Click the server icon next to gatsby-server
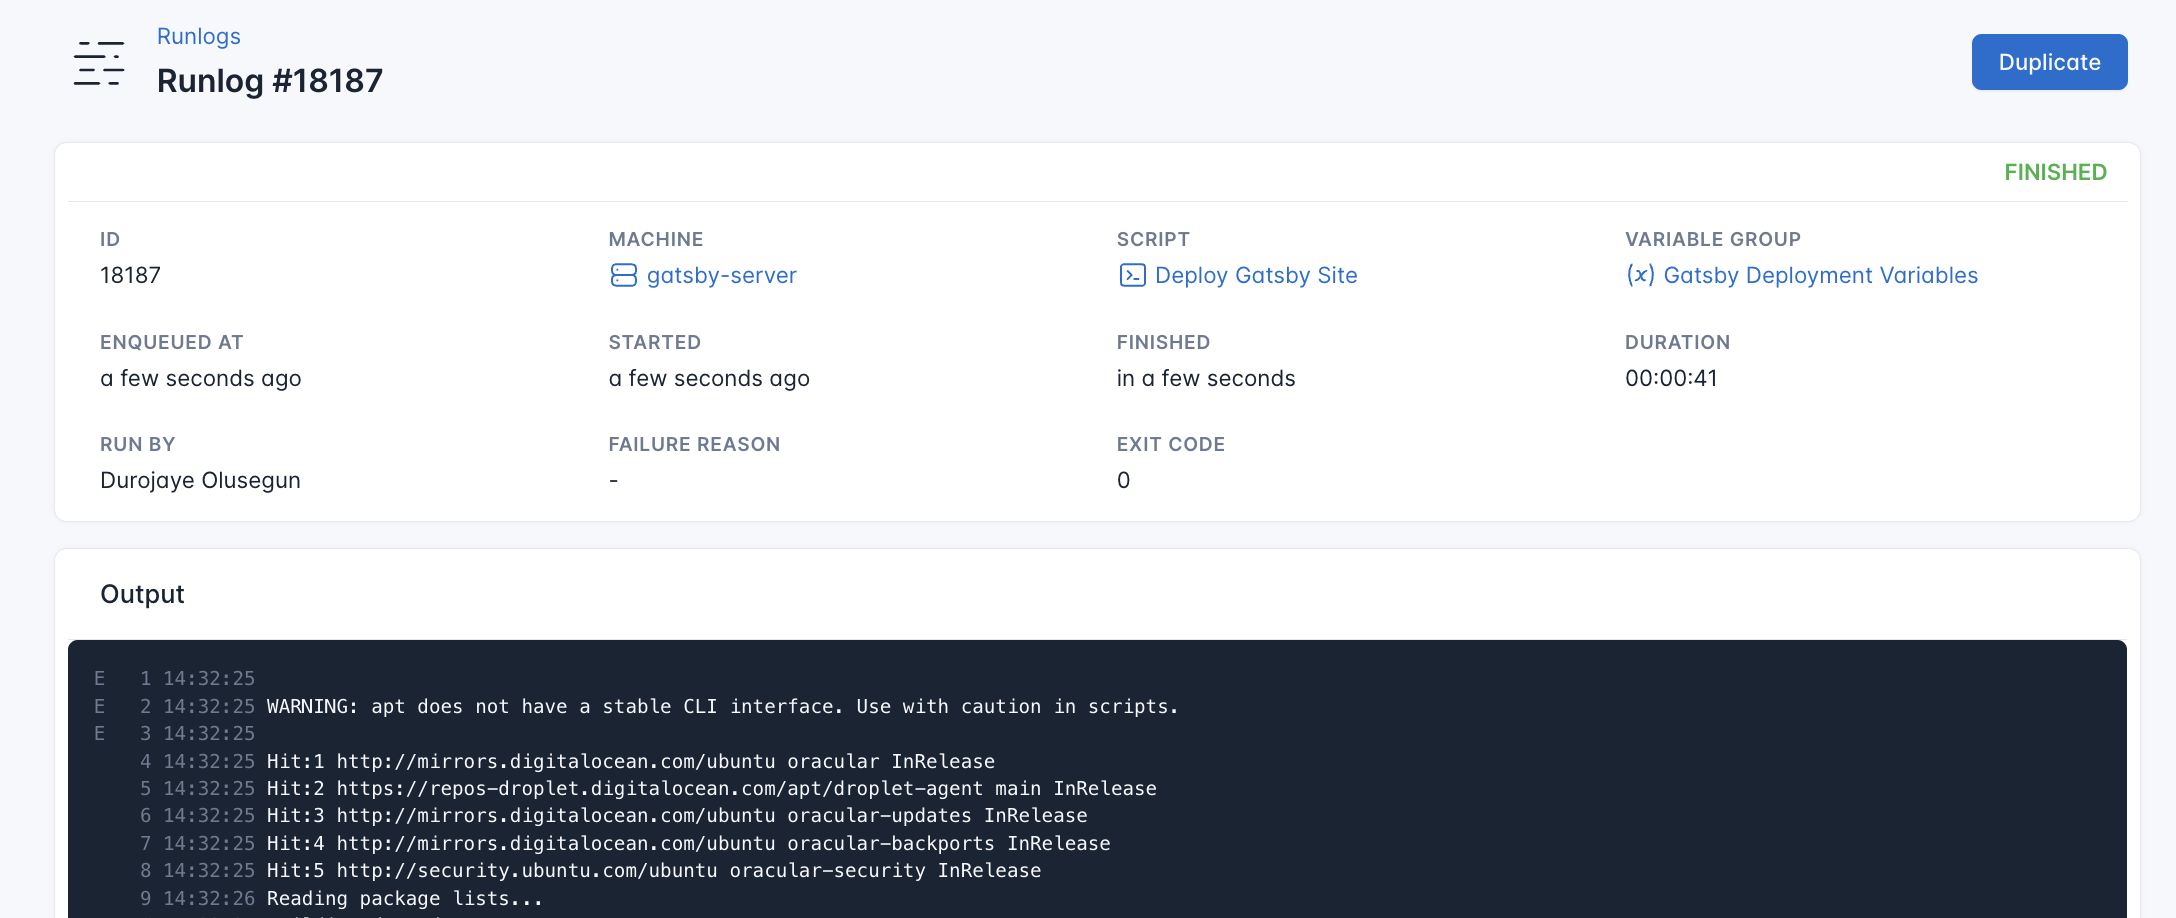 [625, 275]
